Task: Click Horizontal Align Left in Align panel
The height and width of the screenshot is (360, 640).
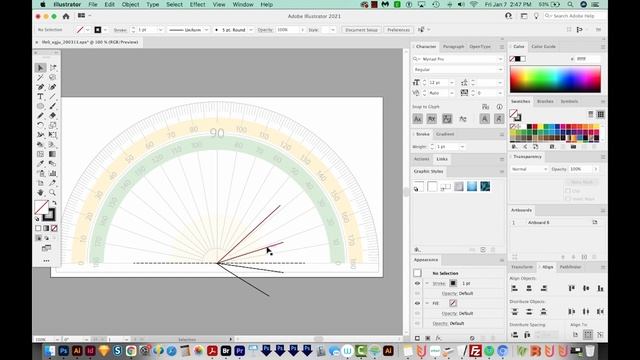Action: coord(515,288)
